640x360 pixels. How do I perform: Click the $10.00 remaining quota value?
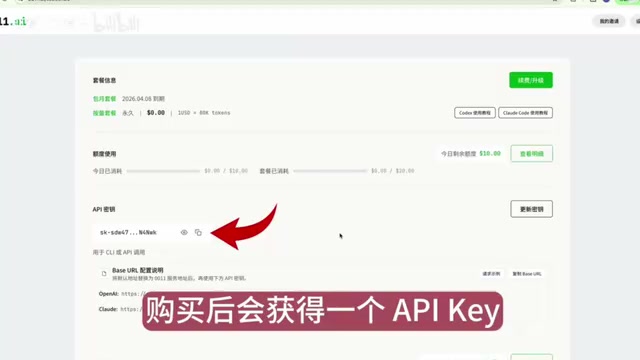pos(490,153)
